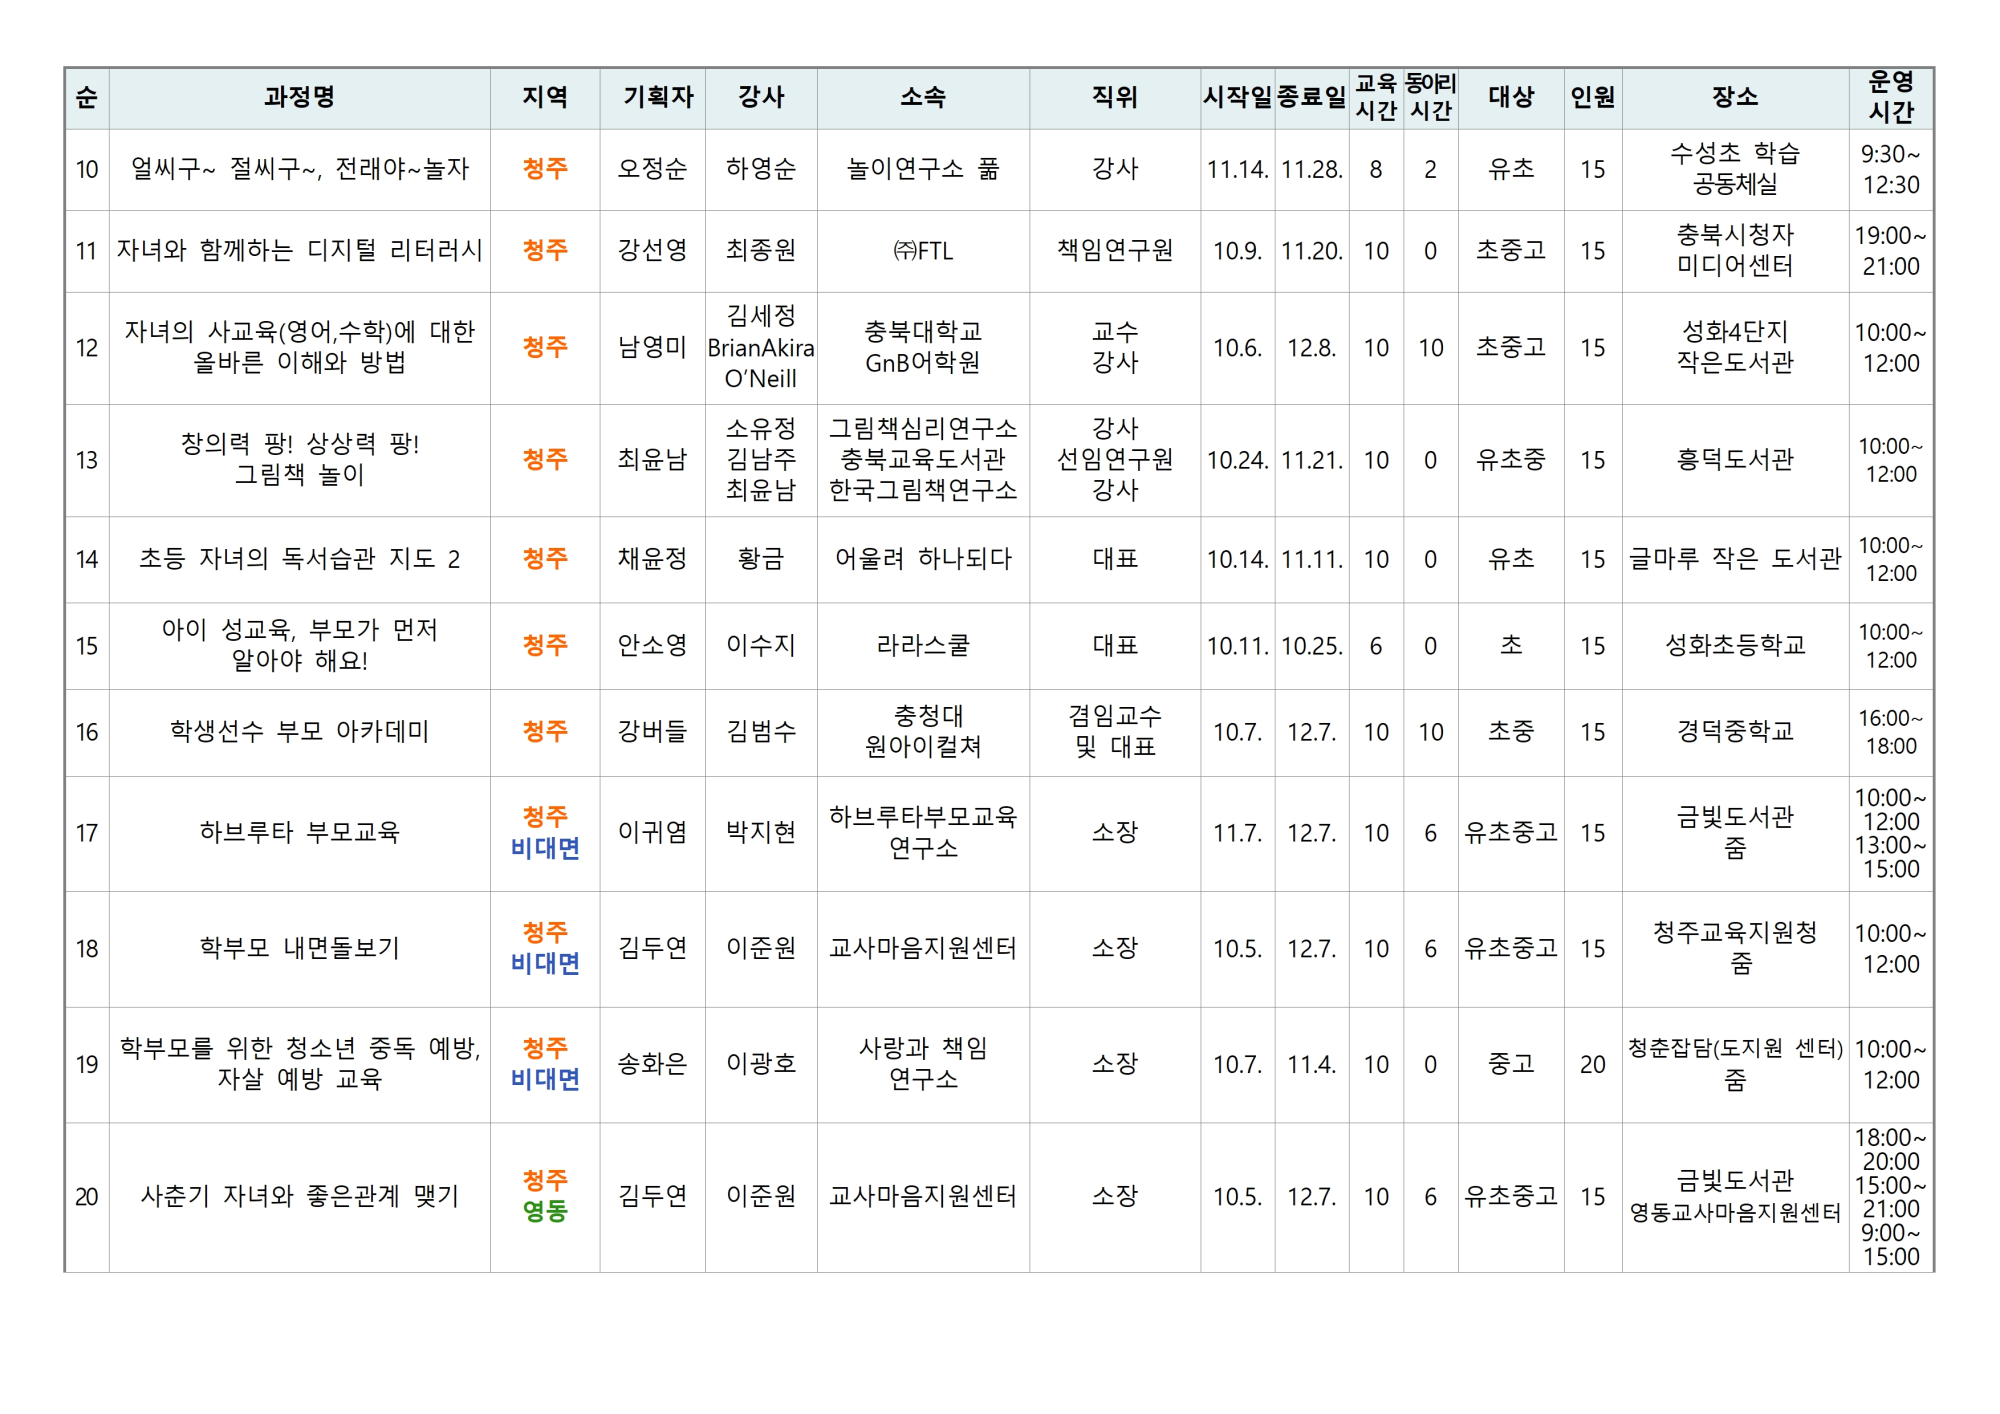Select course 자녀와 함께하는 디지털 리터러시

[299, 250]
